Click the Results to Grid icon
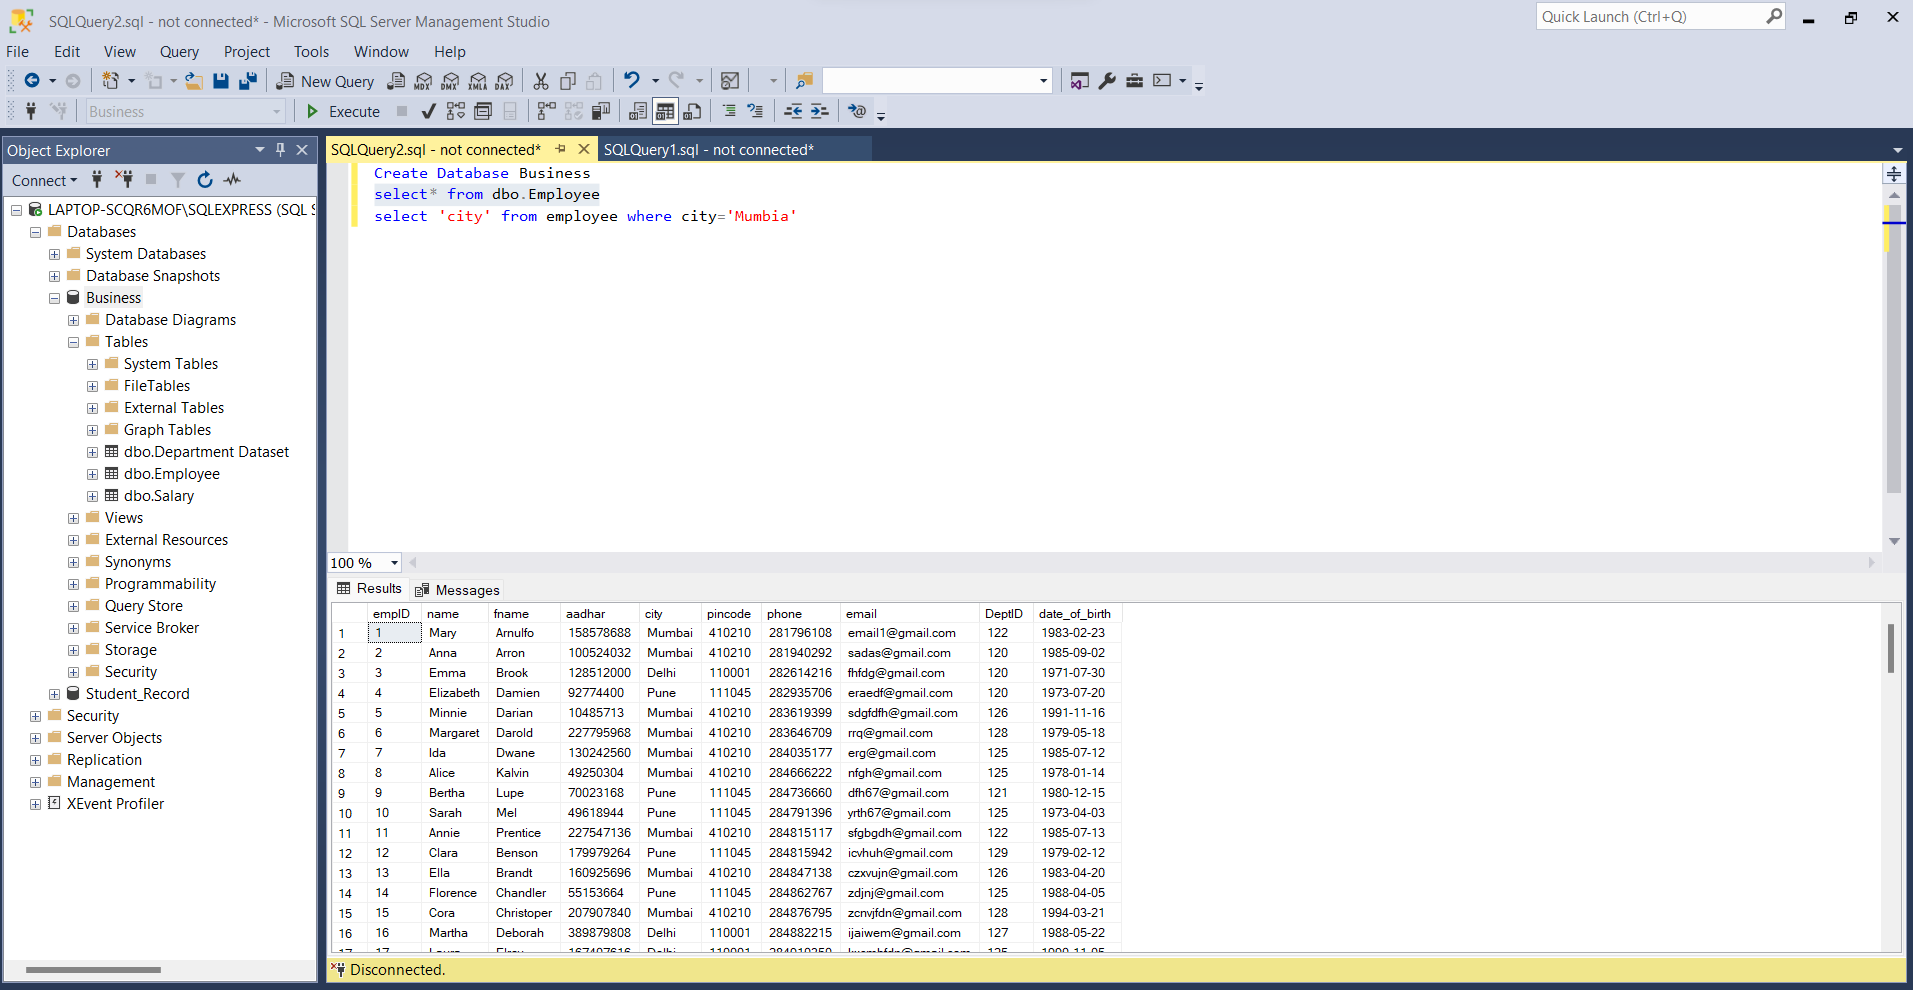This screenshot has height=990, width=1913. [664, 111]
